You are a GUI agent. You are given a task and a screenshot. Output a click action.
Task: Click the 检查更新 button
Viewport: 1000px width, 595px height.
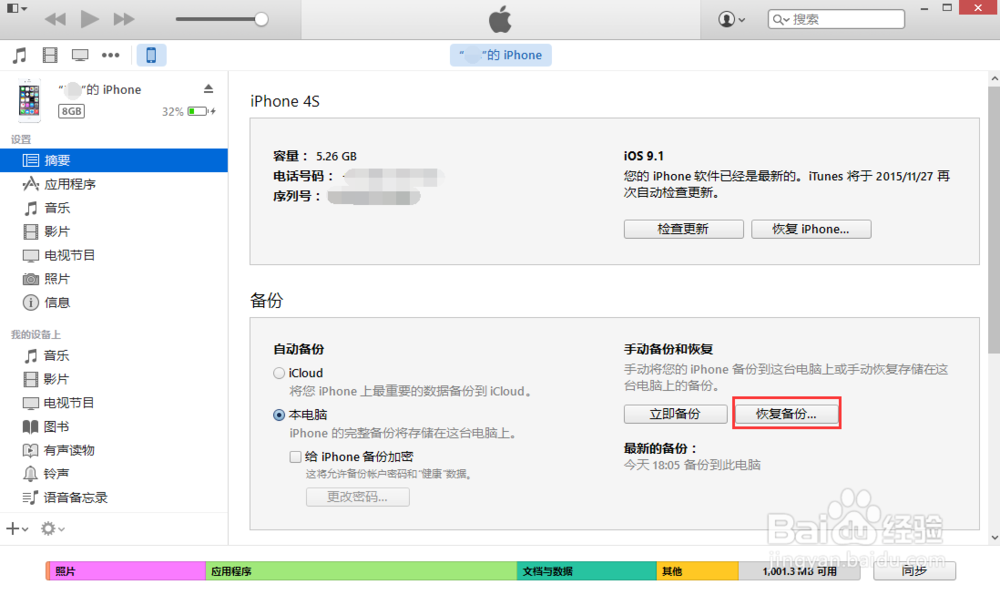pos(683,229)
